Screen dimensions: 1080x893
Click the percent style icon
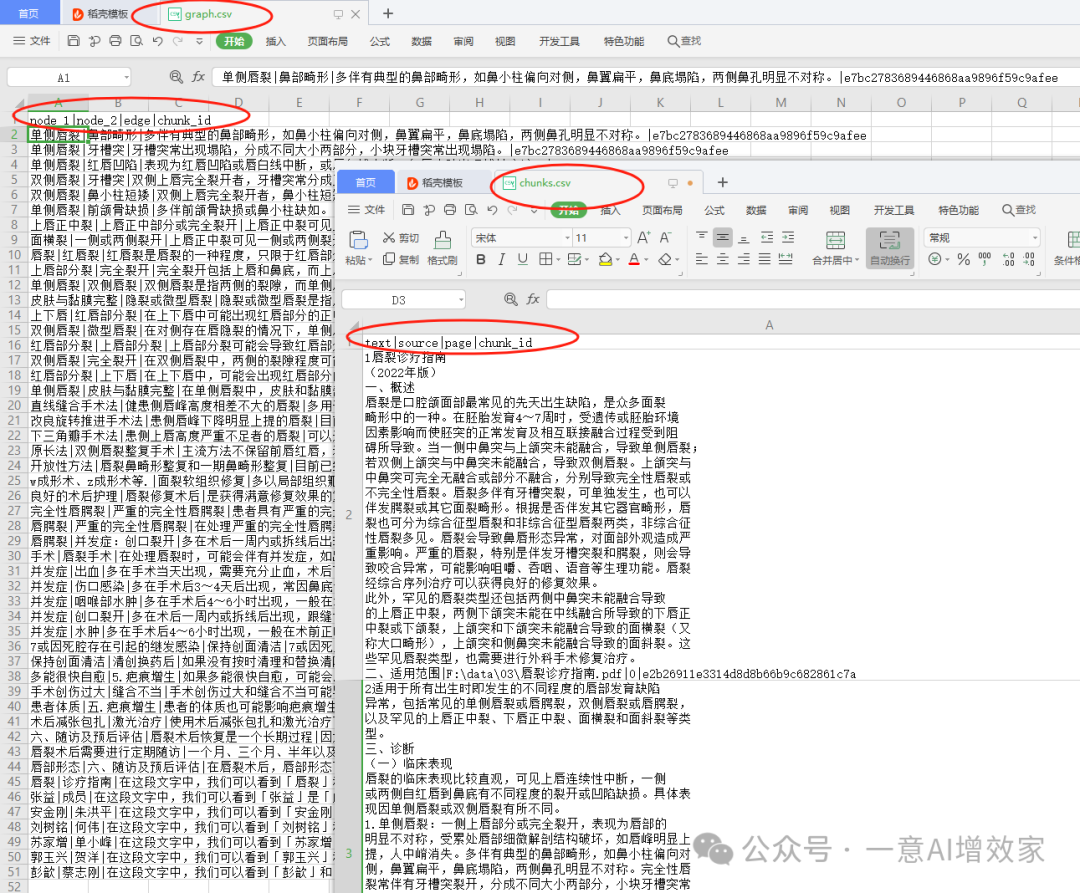(964, 260)
